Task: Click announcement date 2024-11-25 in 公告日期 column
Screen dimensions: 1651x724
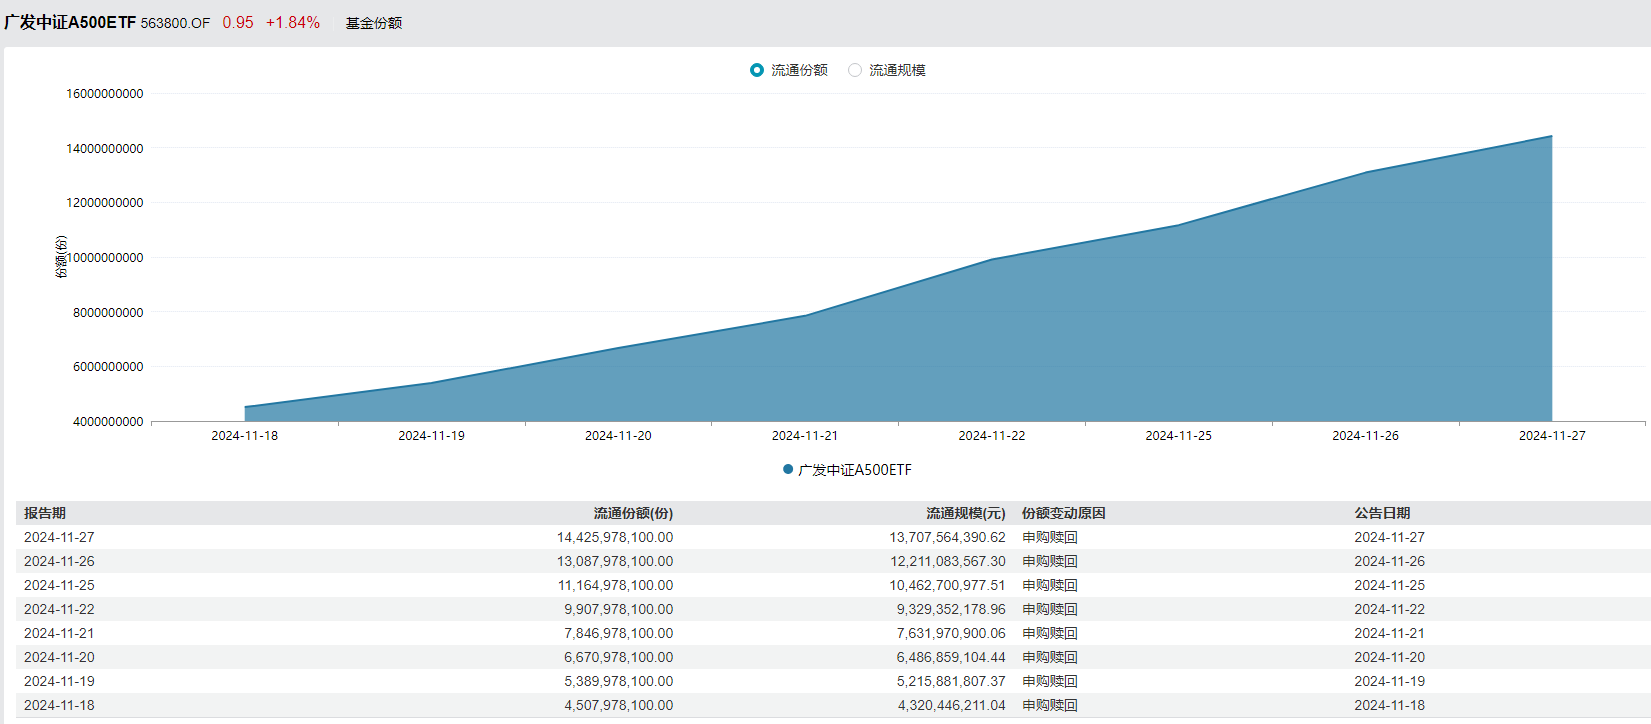Action: [1390, 585]
